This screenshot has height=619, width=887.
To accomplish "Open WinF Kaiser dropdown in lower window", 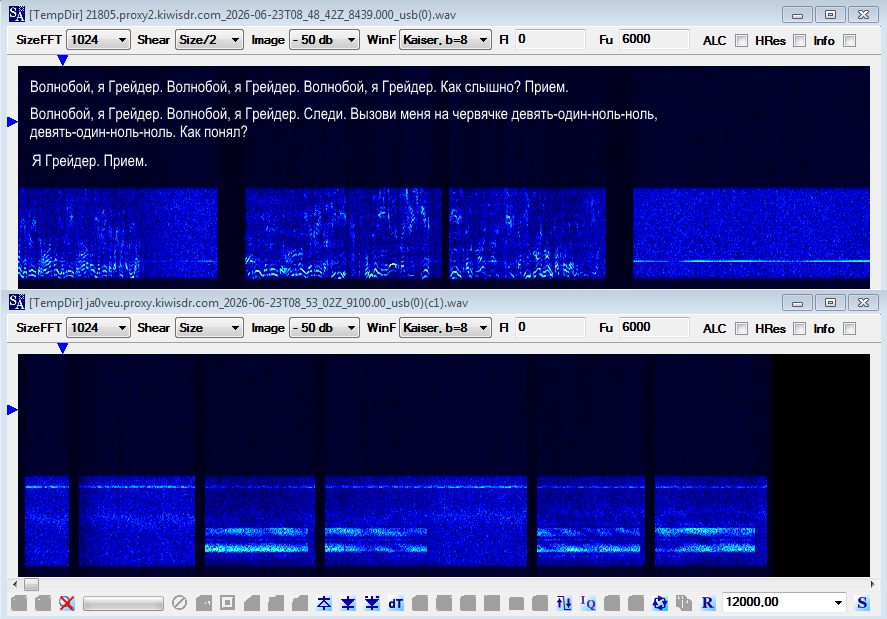I will (x=445, y=328).
